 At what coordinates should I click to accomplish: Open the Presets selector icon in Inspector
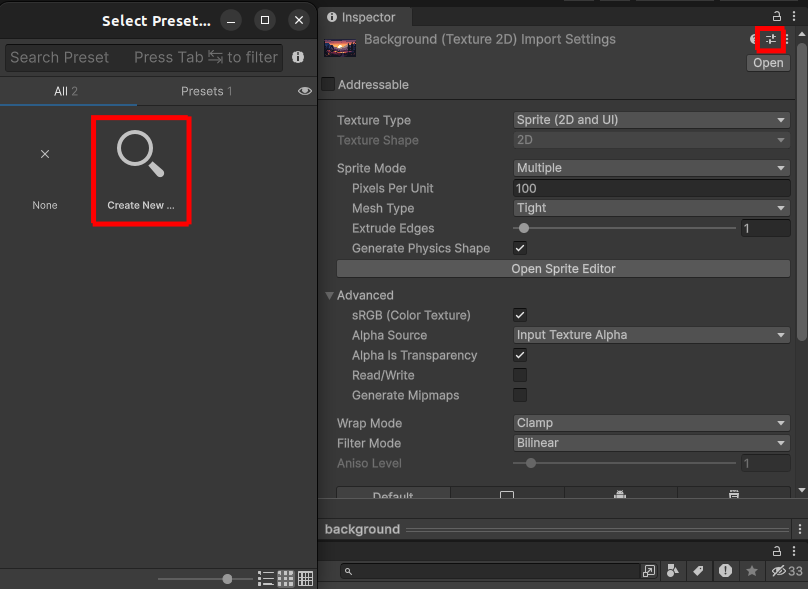point(771,39)
